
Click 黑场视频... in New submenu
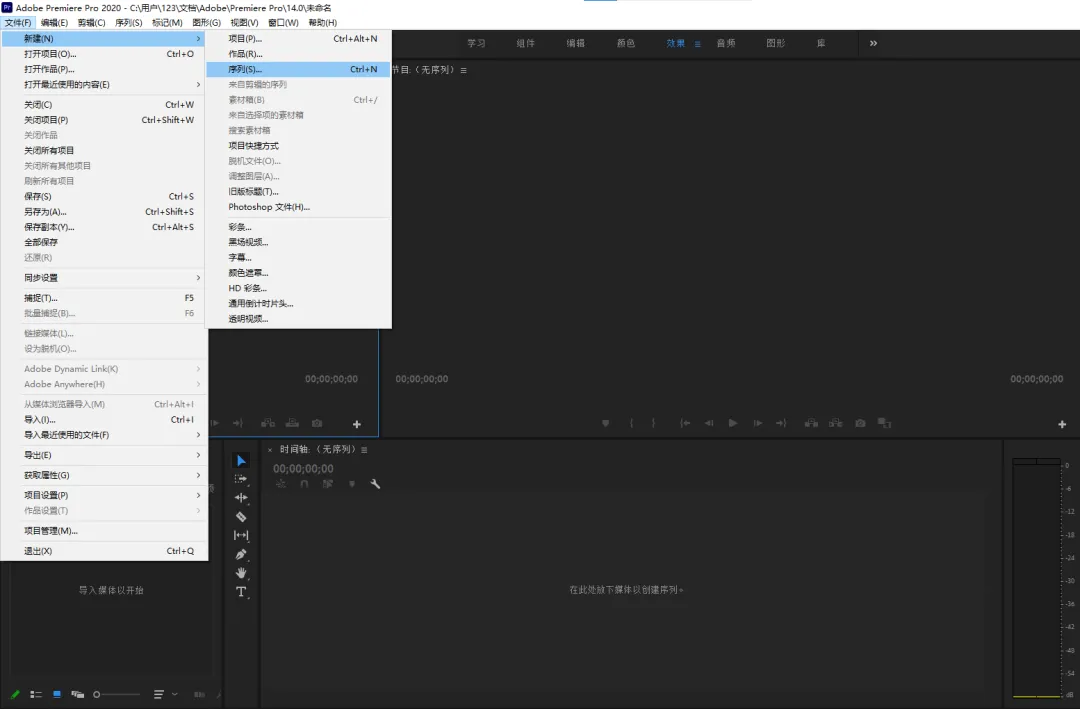298,242
